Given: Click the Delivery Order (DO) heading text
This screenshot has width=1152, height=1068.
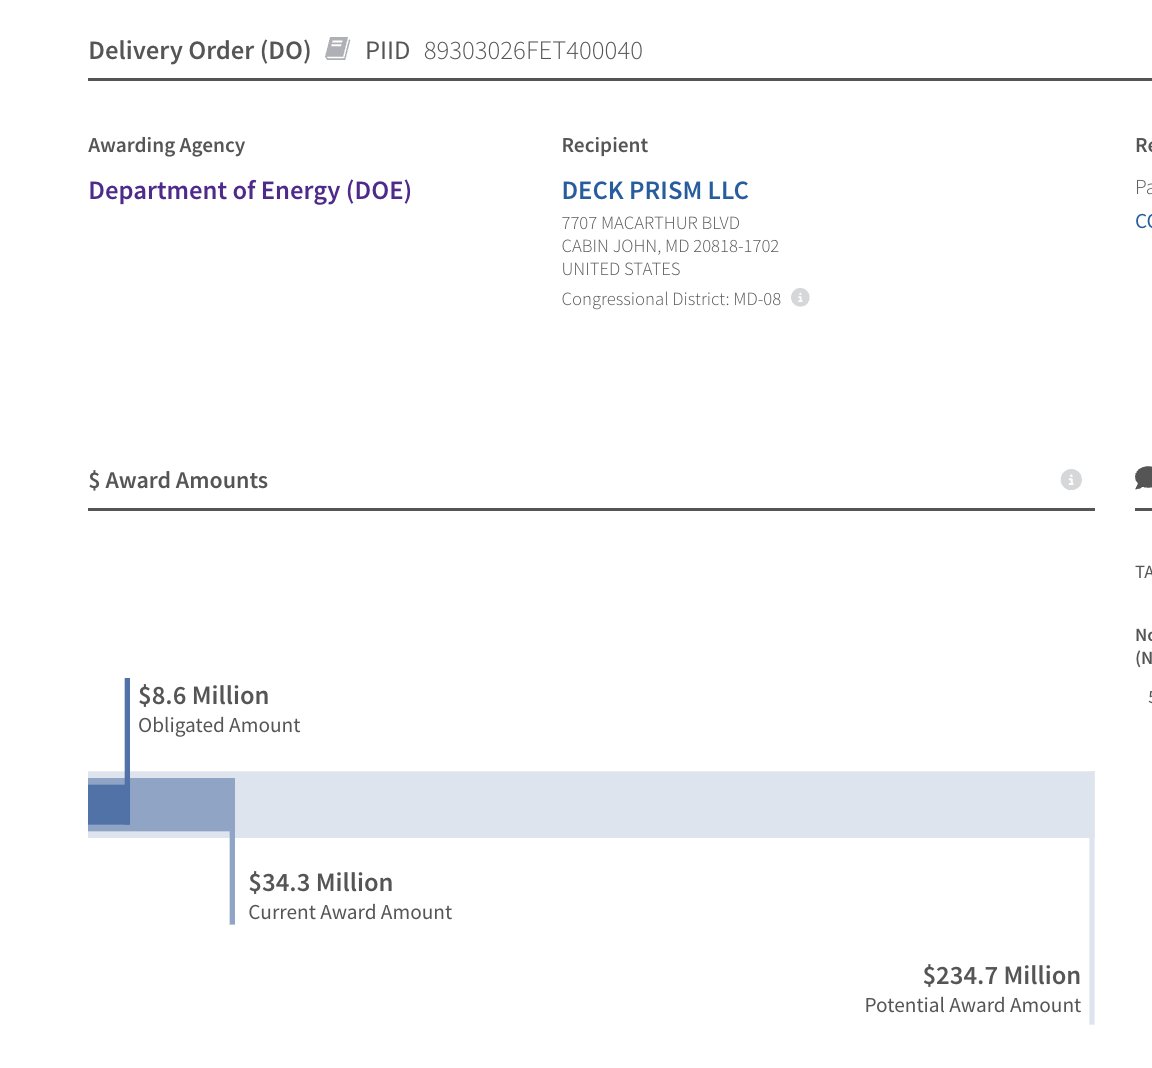Looking at the screenshot, I should 200,51.
